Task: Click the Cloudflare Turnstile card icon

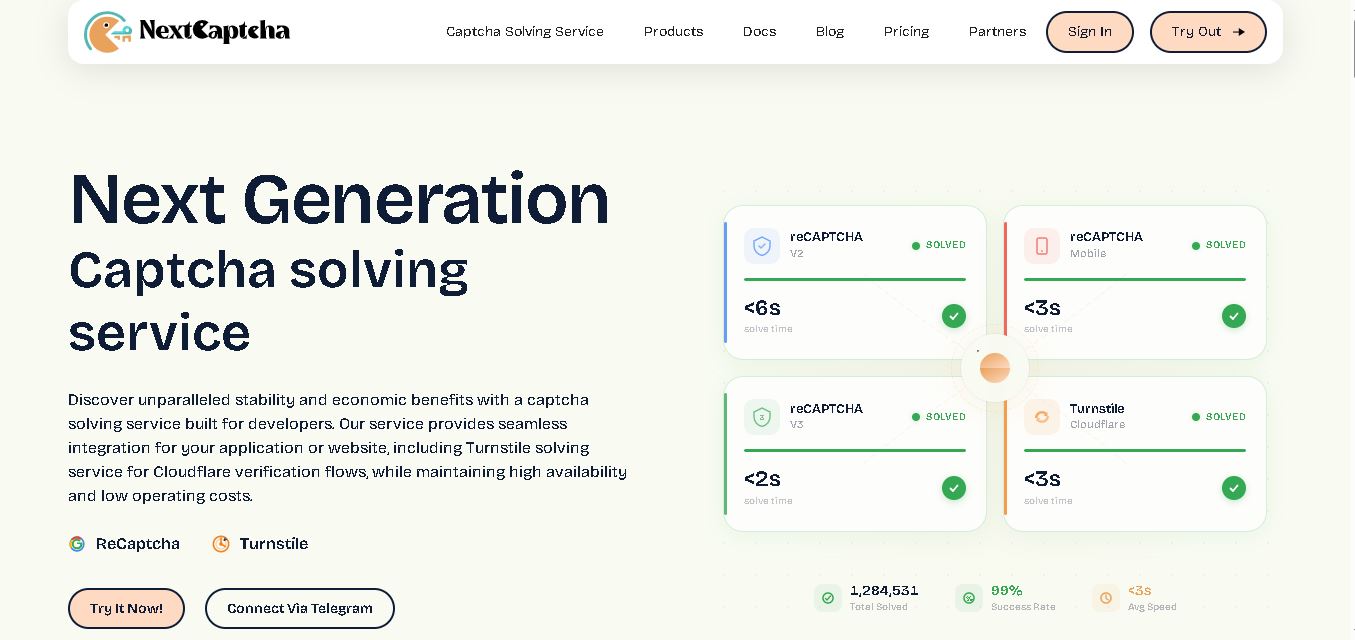Action: pyautogui.click(x=1042, y=417)
